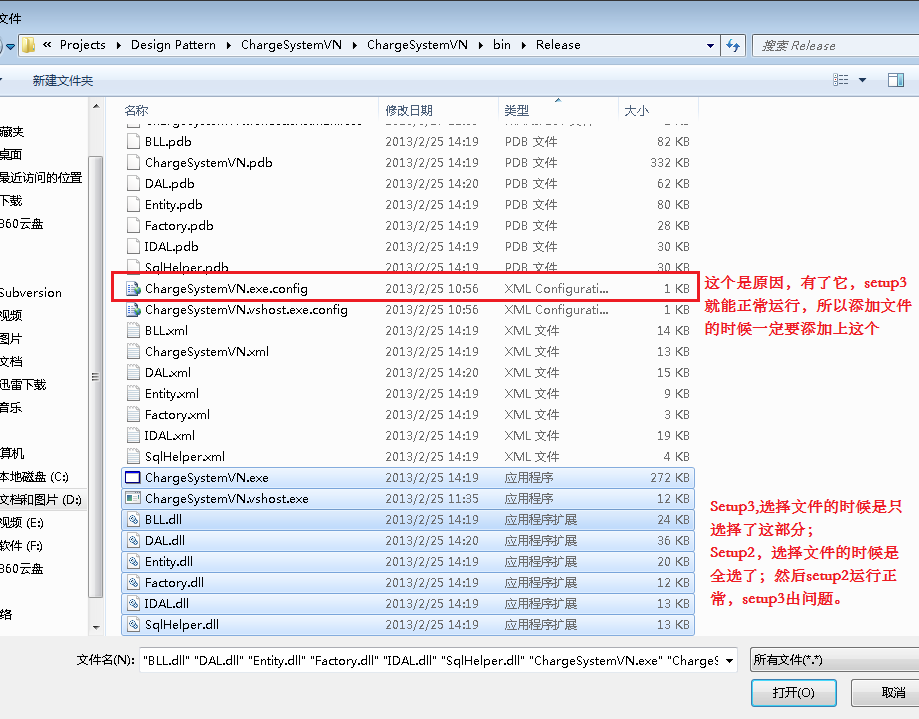Click the refresh button beside address bar

(x=733, y=45)
